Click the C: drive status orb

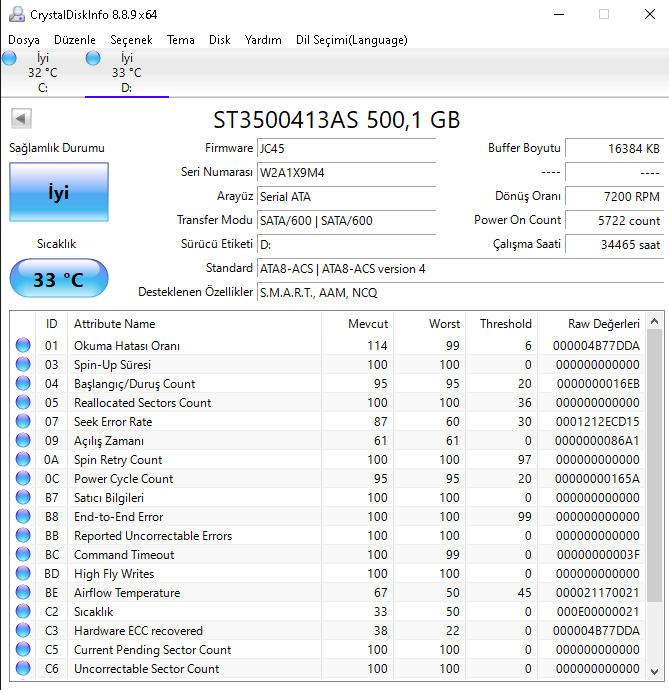click(10, 60)
